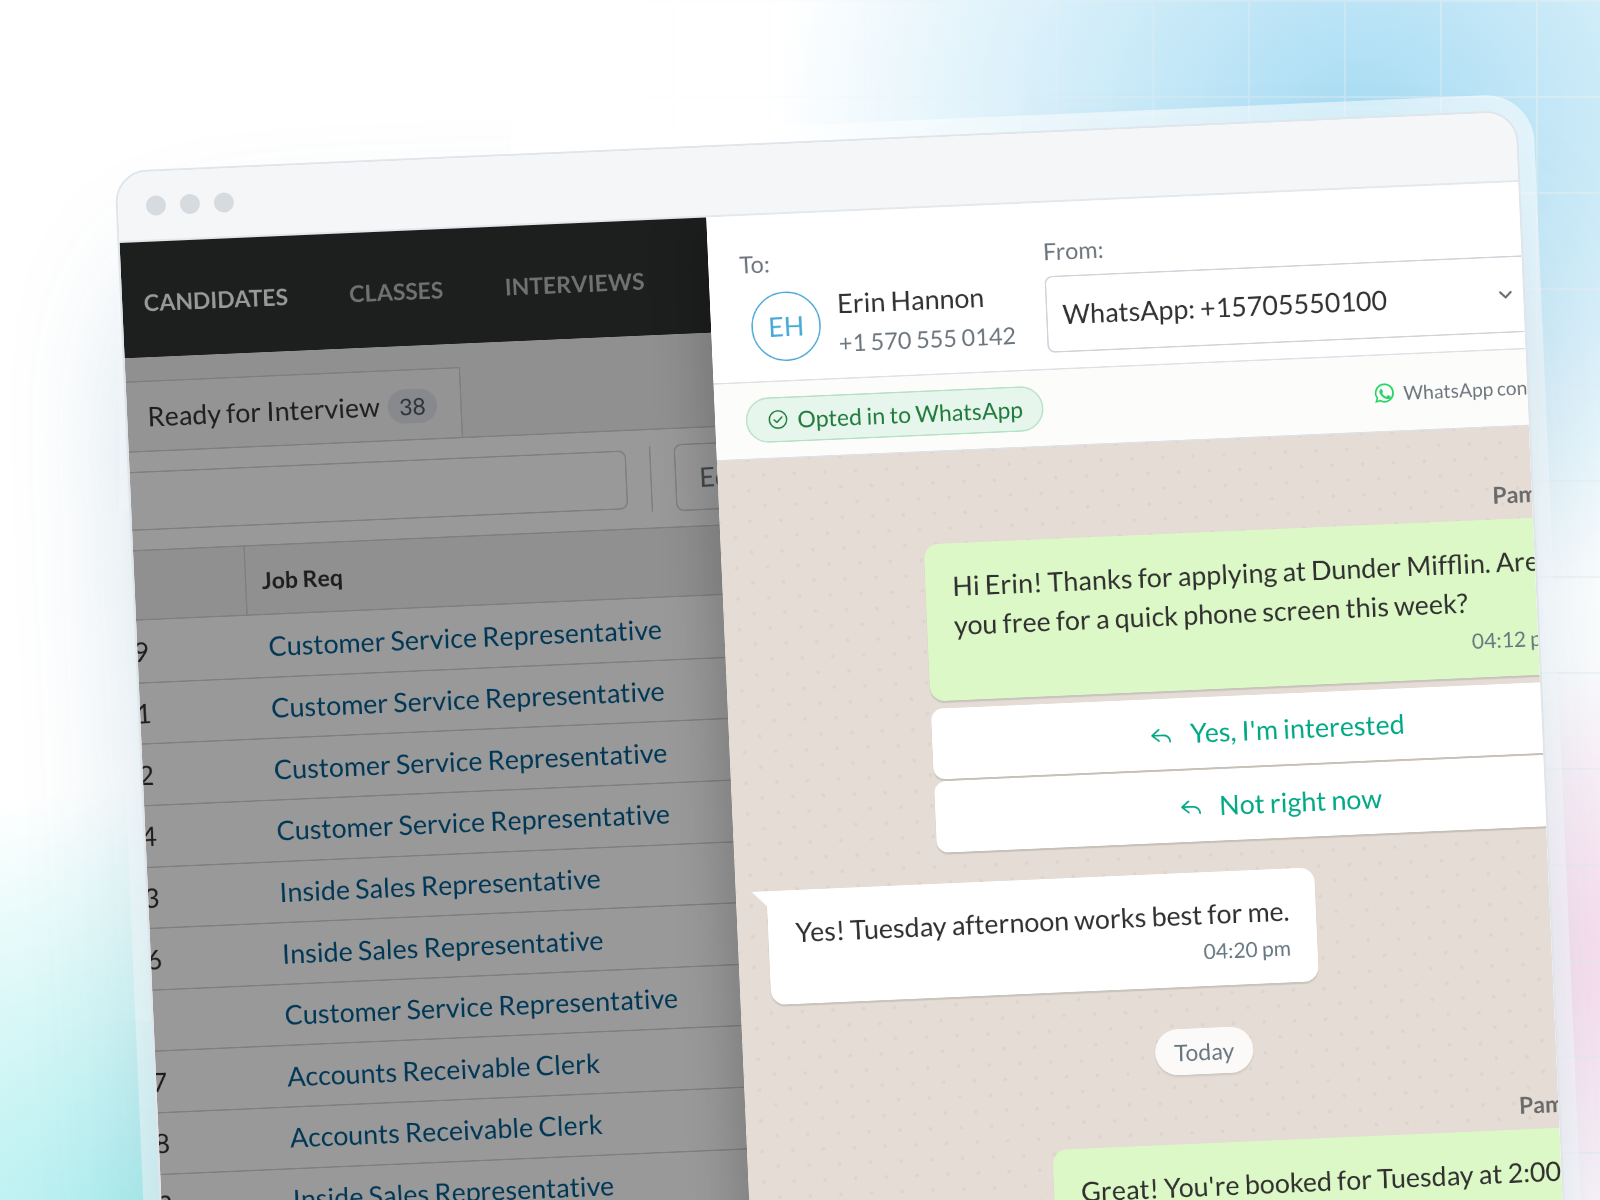Open the CANDIDATES tab
The width and height of the screenshot is (1600, 1200).
click(x=215, y=299)
